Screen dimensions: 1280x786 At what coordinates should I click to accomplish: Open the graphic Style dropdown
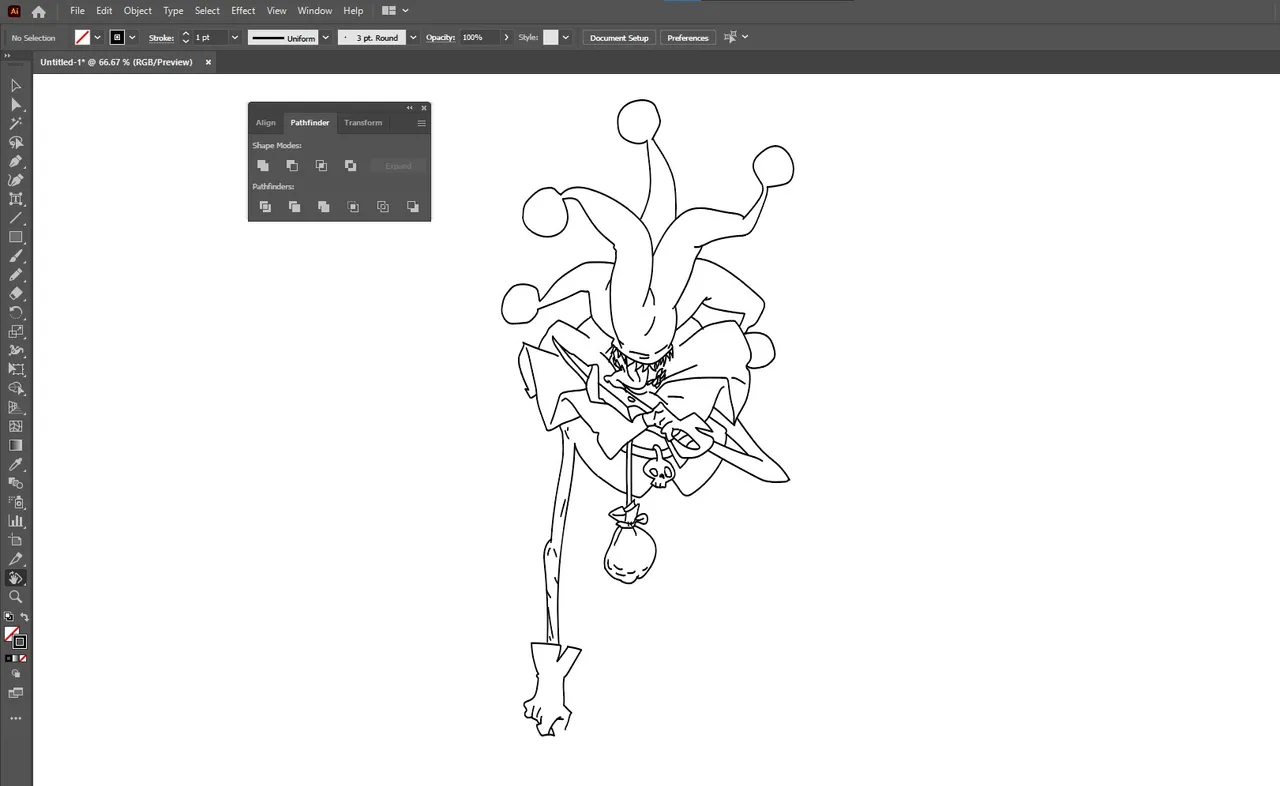[566, 38]
